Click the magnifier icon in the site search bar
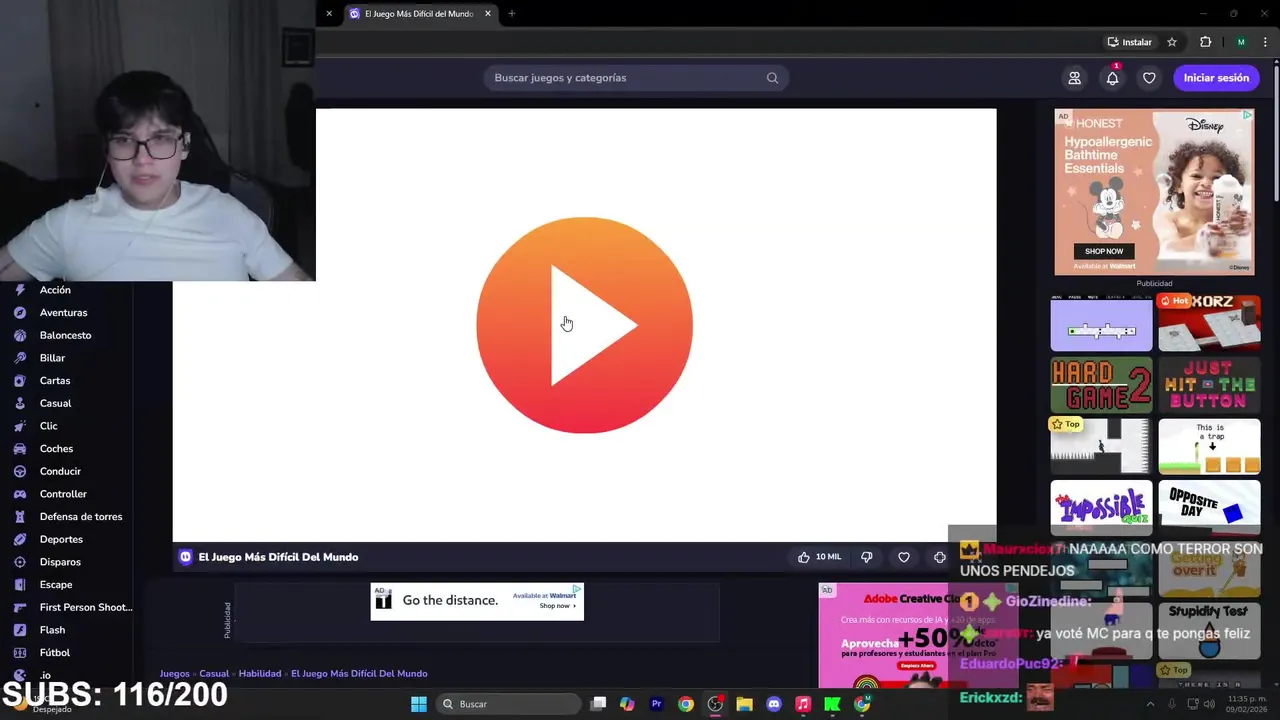 click(772, 78)
